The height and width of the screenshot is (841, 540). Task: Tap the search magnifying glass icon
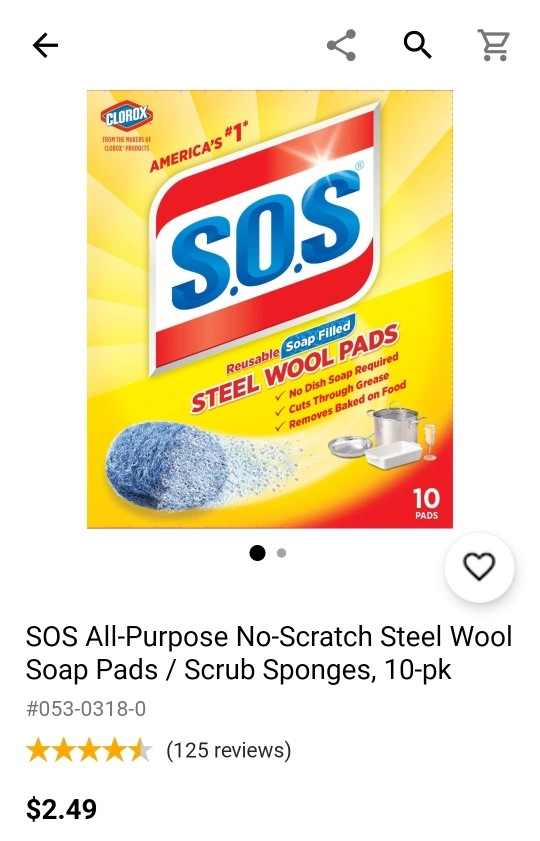click(x=418, y=45)
